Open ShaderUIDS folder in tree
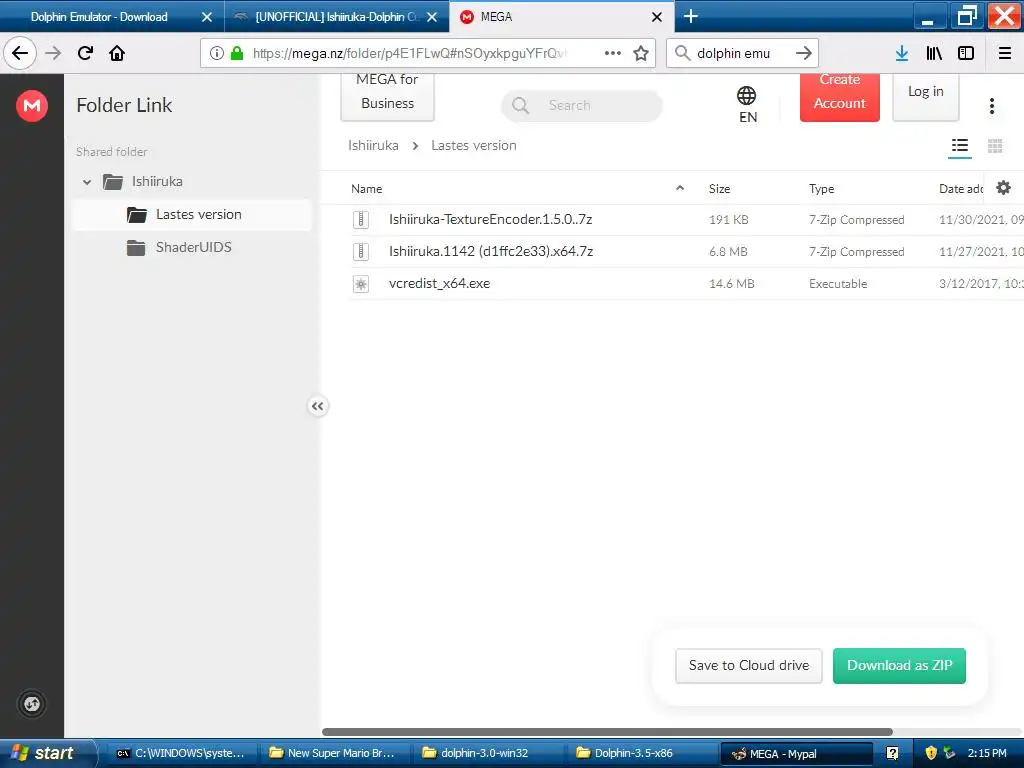The image size is (1024, 768). 180,248
